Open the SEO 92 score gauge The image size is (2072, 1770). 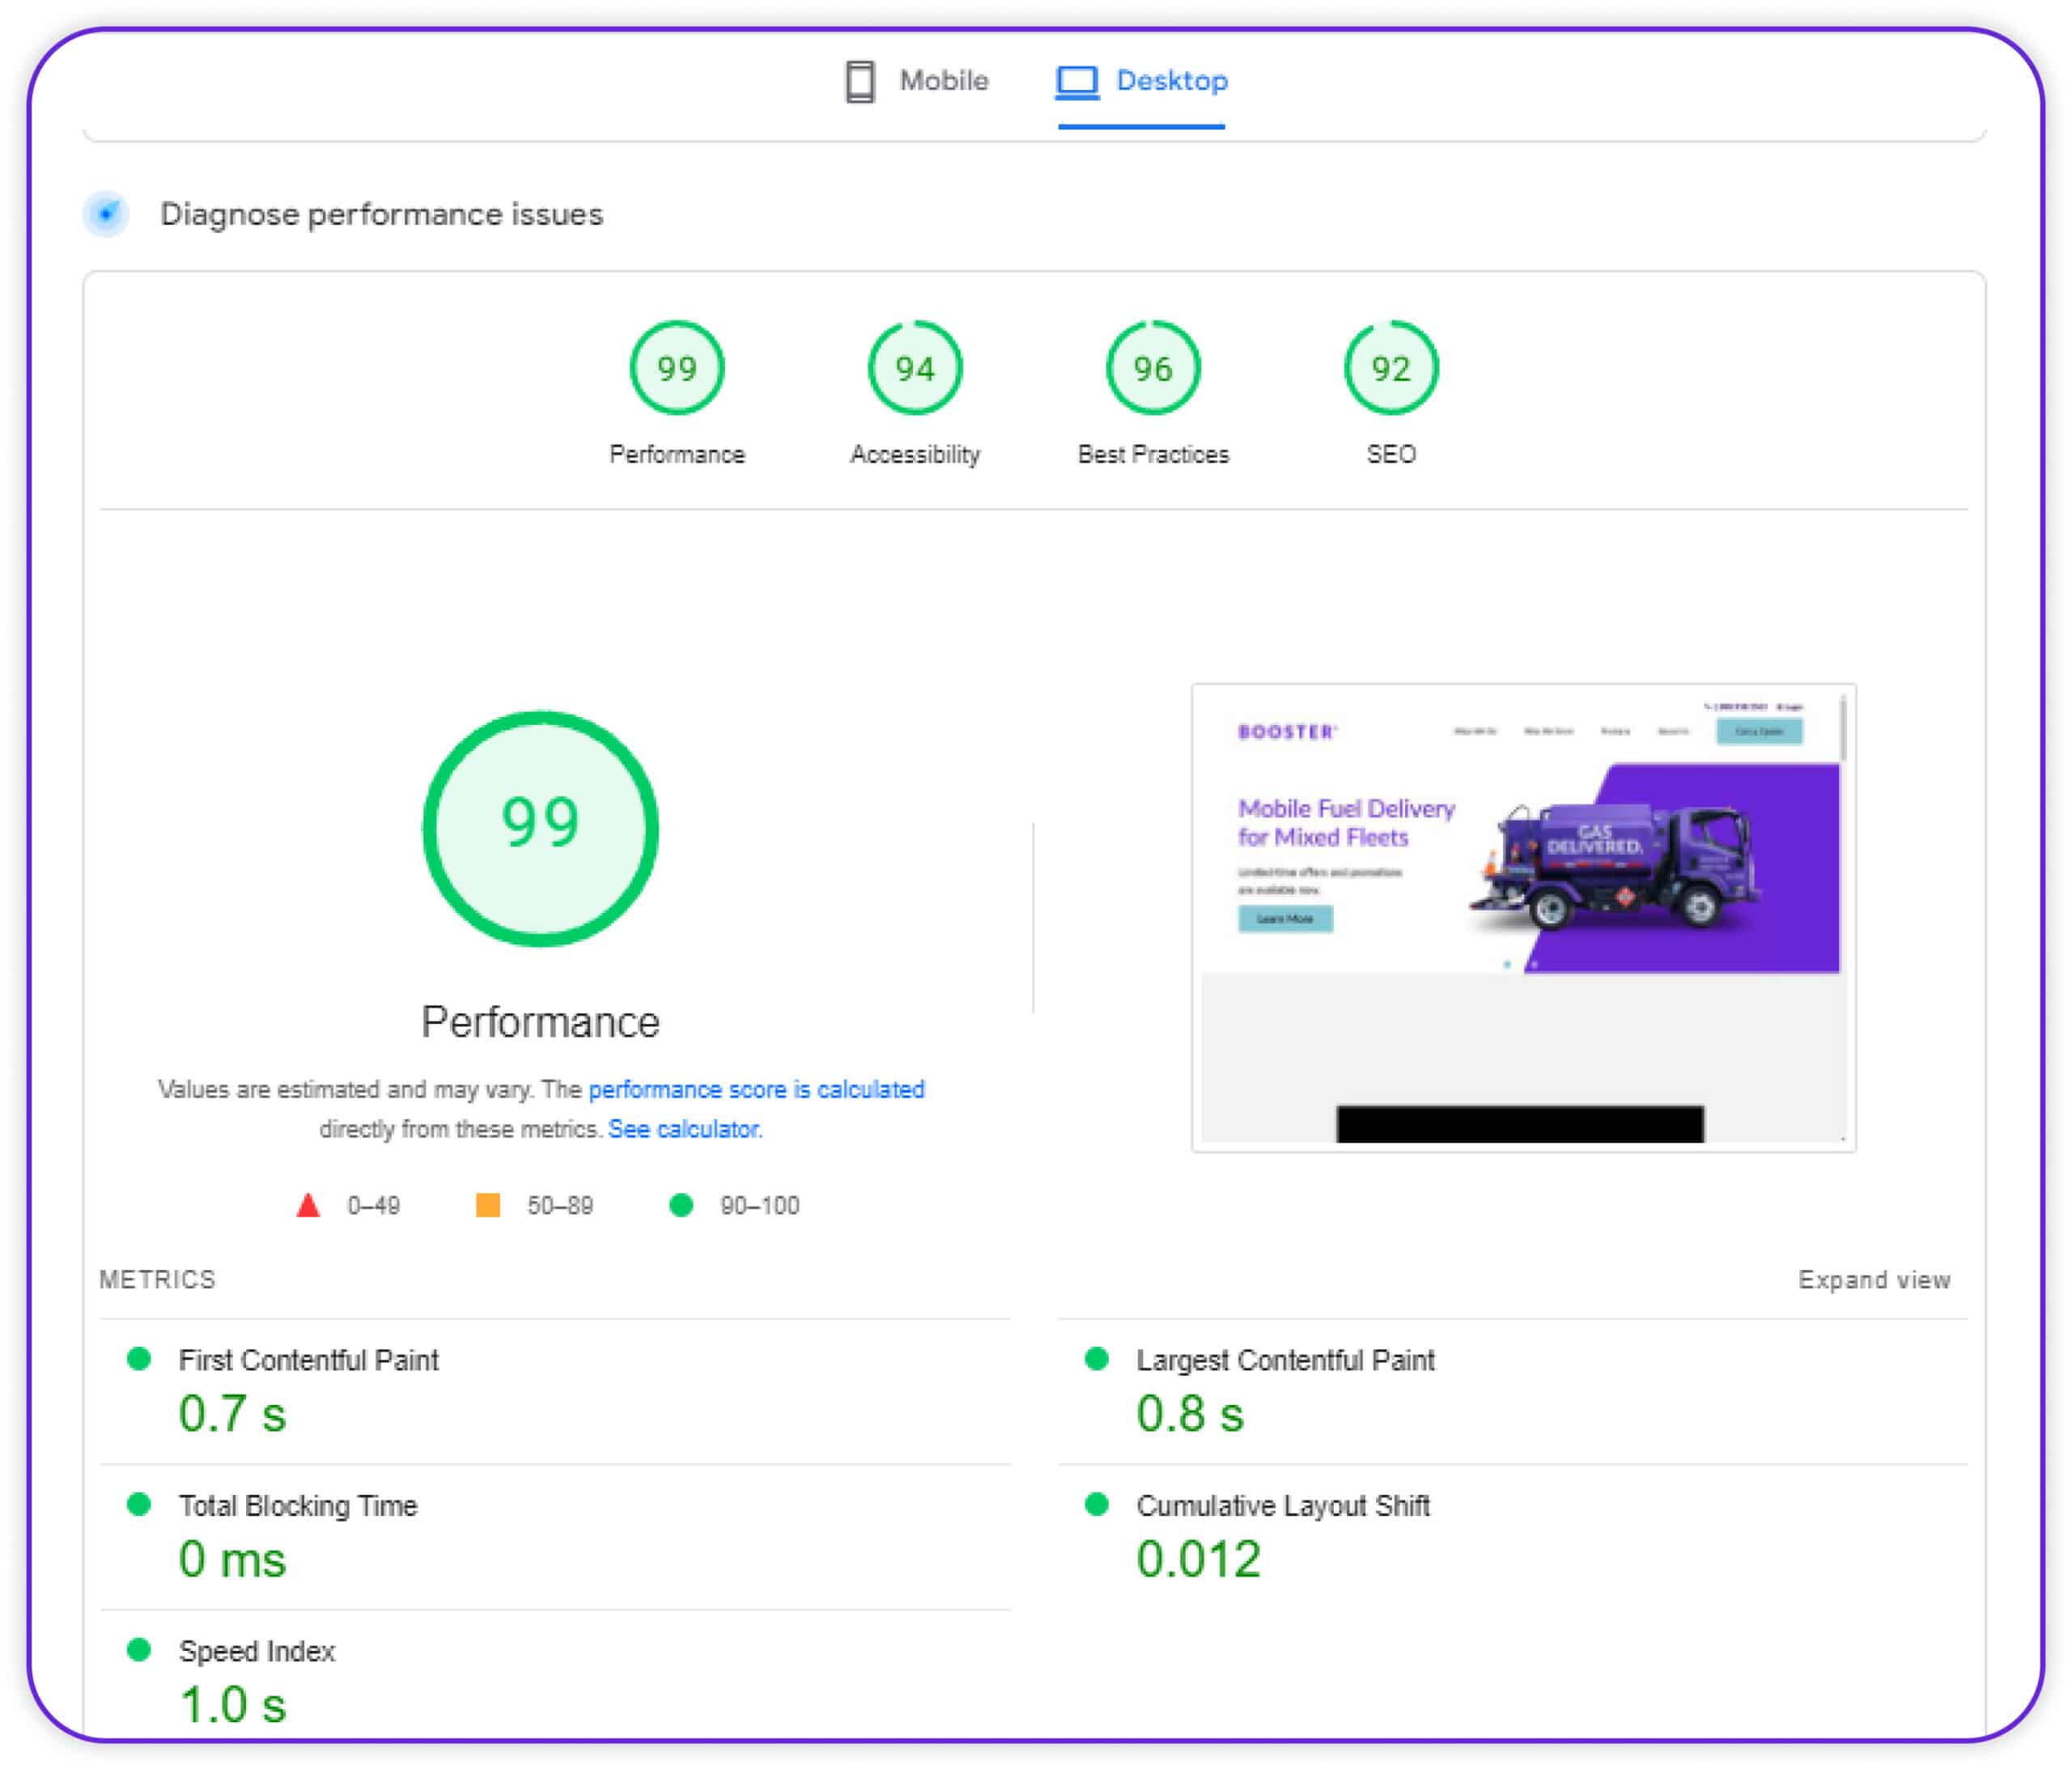coord(1391,368)
